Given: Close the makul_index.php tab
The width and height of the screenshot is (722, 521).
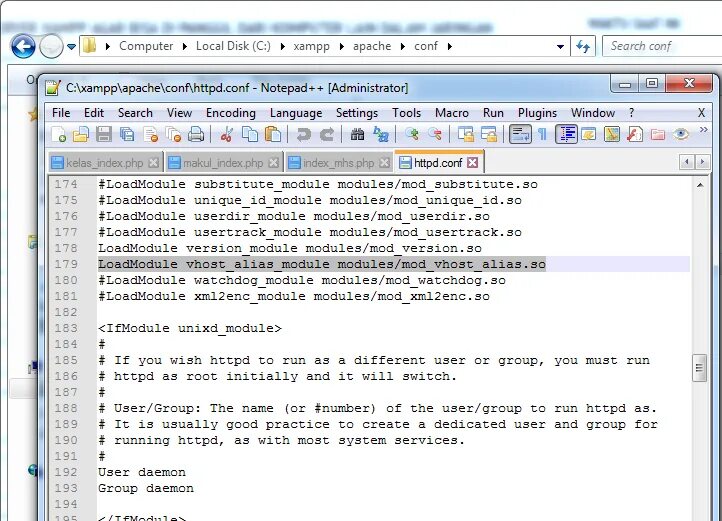Looking at the screenshot, I should (274, 163).
